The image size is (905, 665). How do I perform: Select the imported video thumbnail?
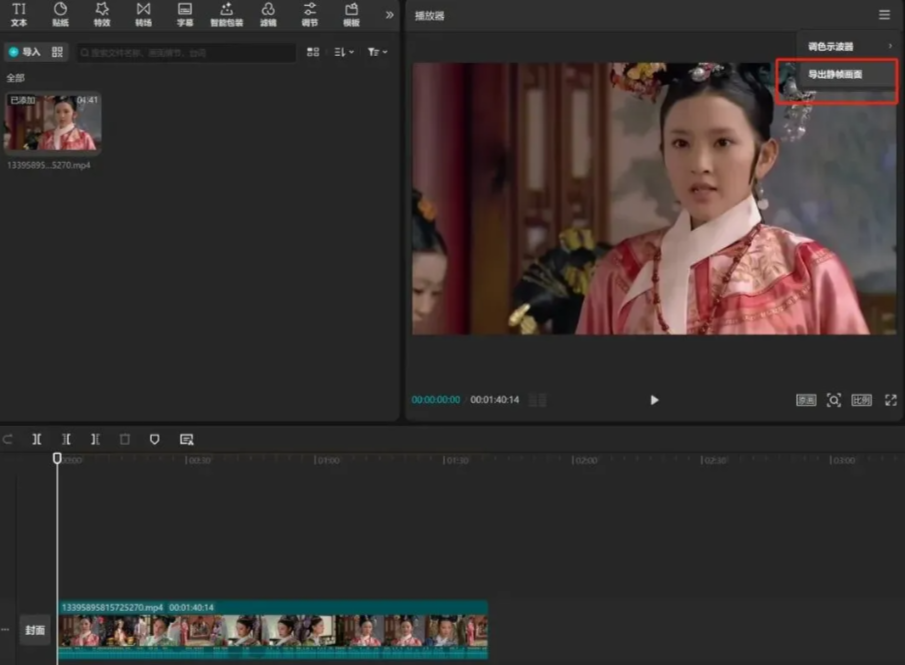[x=53, y=122]
